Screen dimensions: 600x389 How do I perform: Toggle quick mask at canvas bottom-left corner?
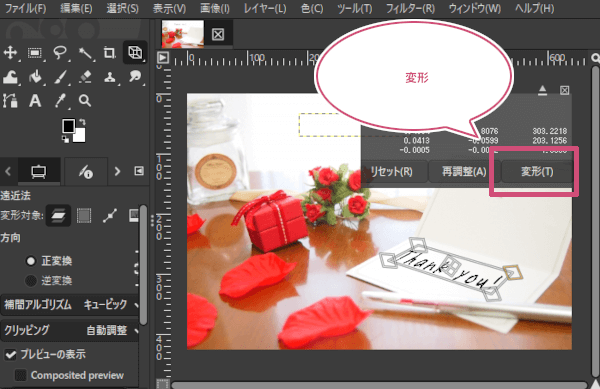[163, 383]
